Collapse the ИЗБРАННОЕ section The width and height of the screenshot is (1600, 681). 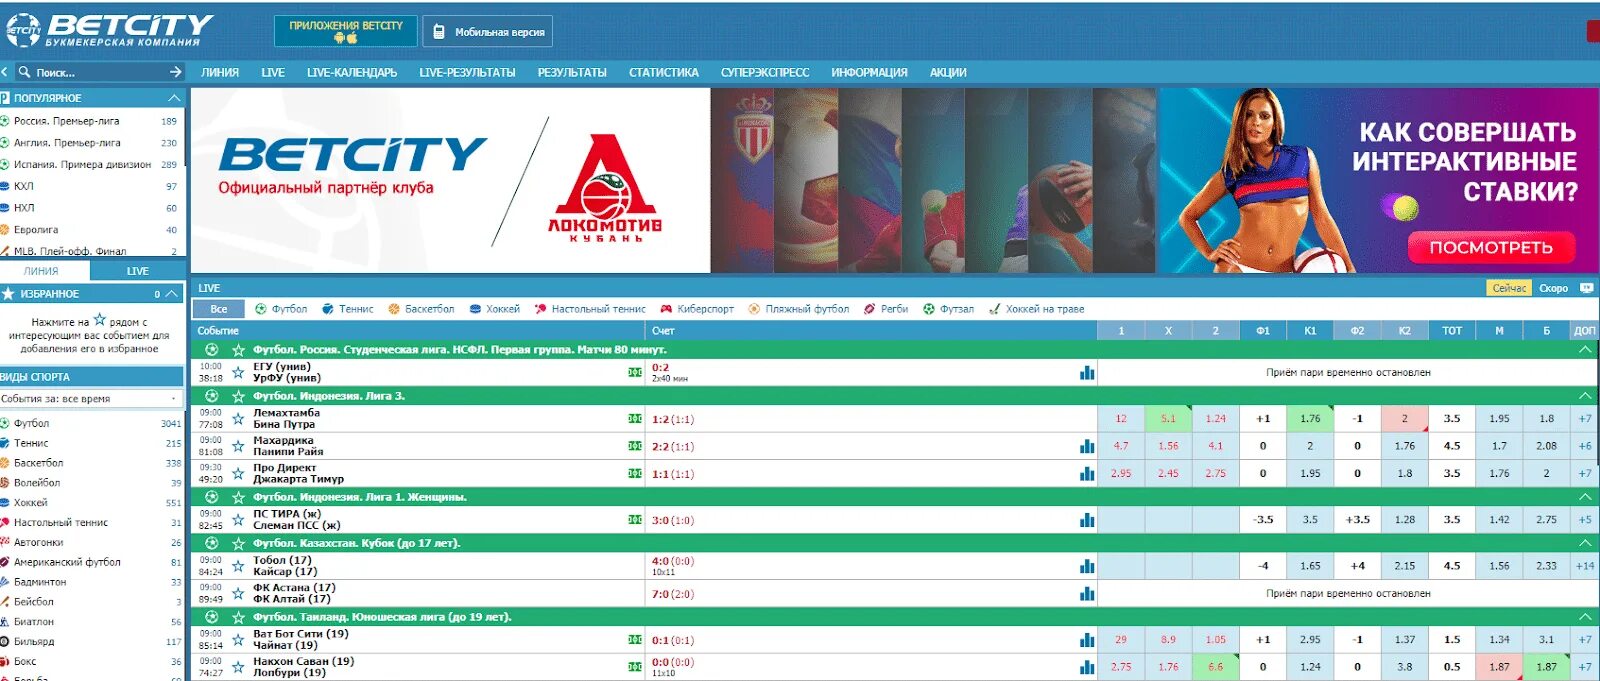pos(172,294)
